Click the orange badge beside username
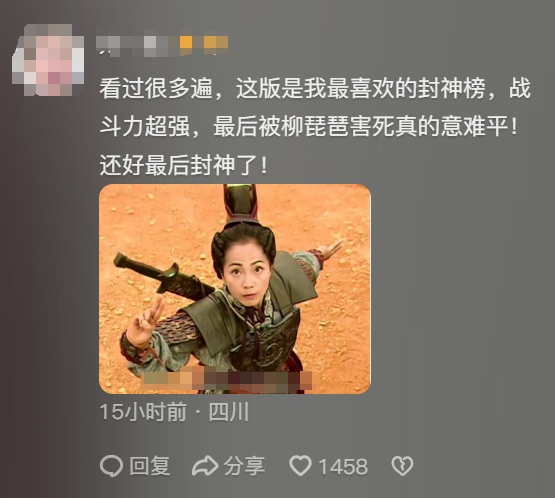 point(204,45)
